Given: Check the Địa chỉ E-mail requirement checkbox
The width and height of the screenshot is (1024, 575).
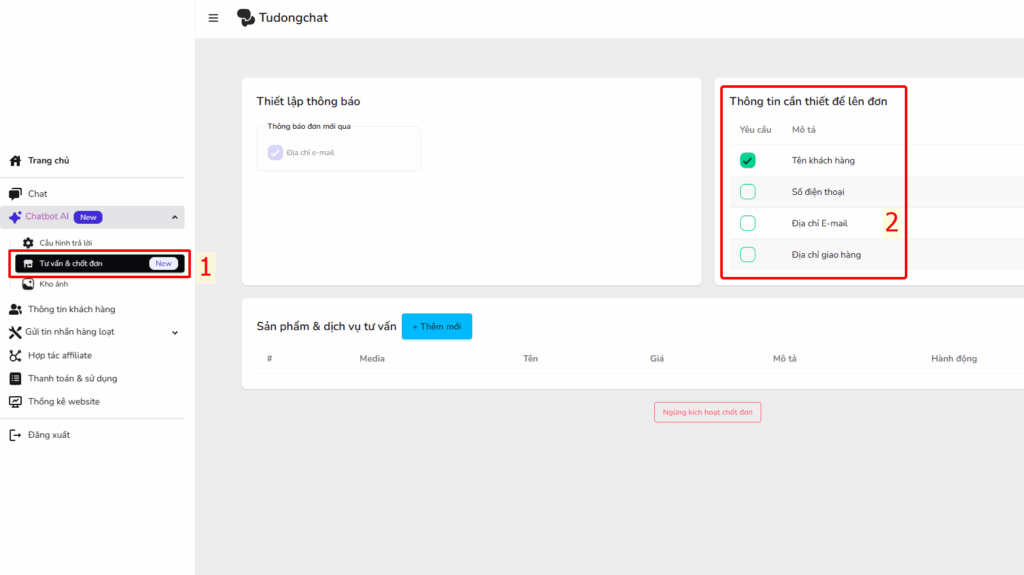Looking at the screenshot, I should tap(748, 223).
